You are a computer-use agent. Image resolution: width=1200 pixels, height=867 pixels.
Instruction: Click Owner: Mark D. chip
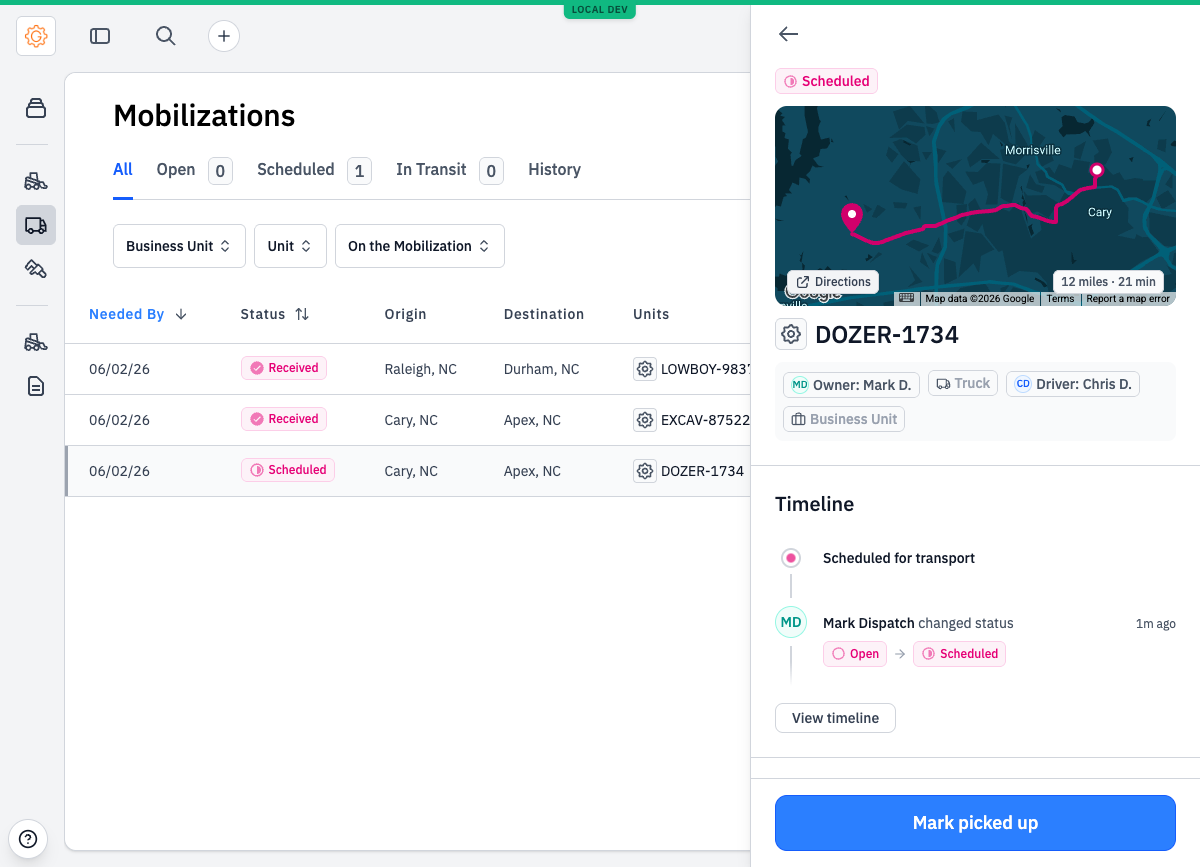[851, 384]
